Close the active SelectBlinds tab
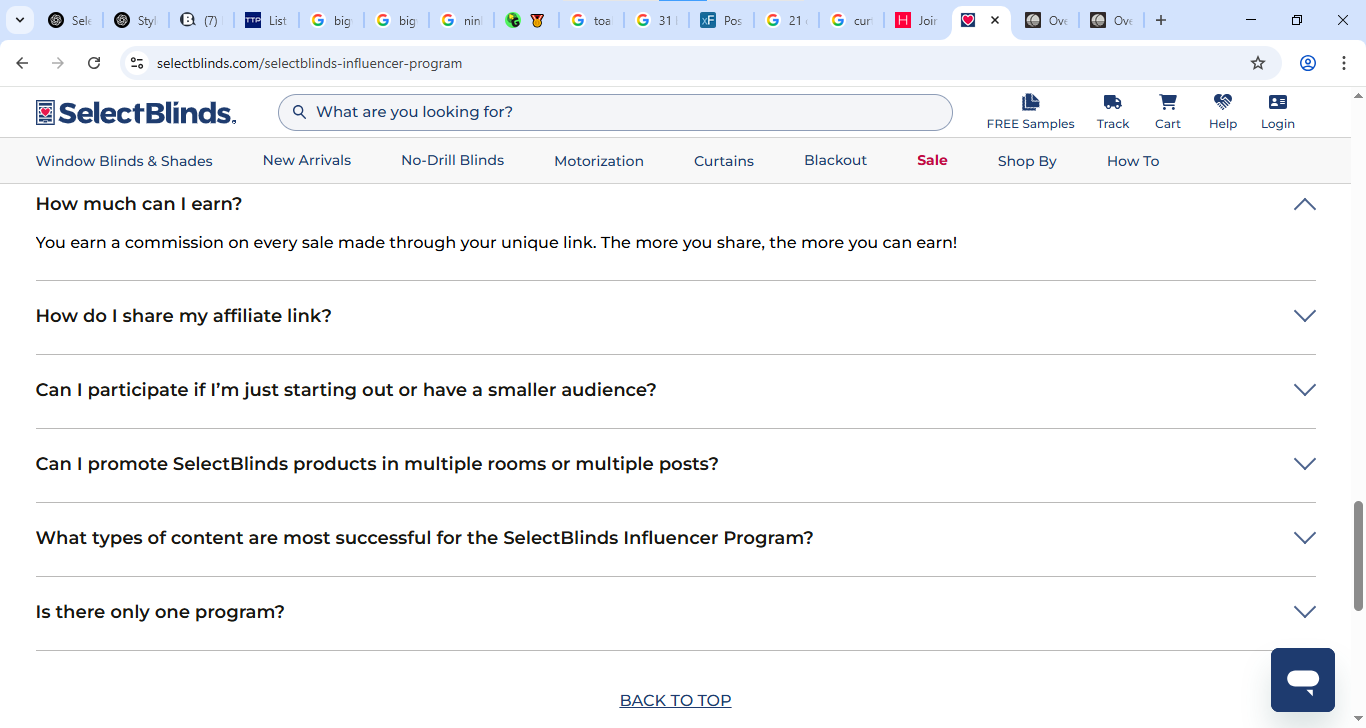Screen dimensions: 1366x728 995,20
